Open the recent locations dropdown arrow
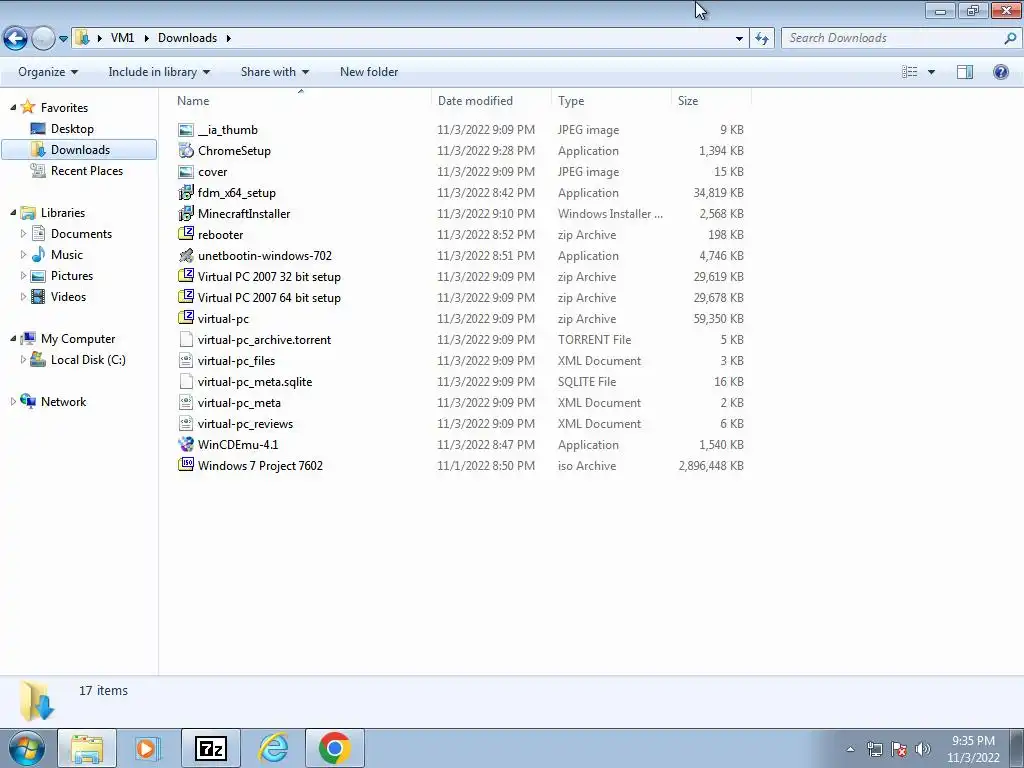The width and height of the screenshot is (1024, 768). 63,39
